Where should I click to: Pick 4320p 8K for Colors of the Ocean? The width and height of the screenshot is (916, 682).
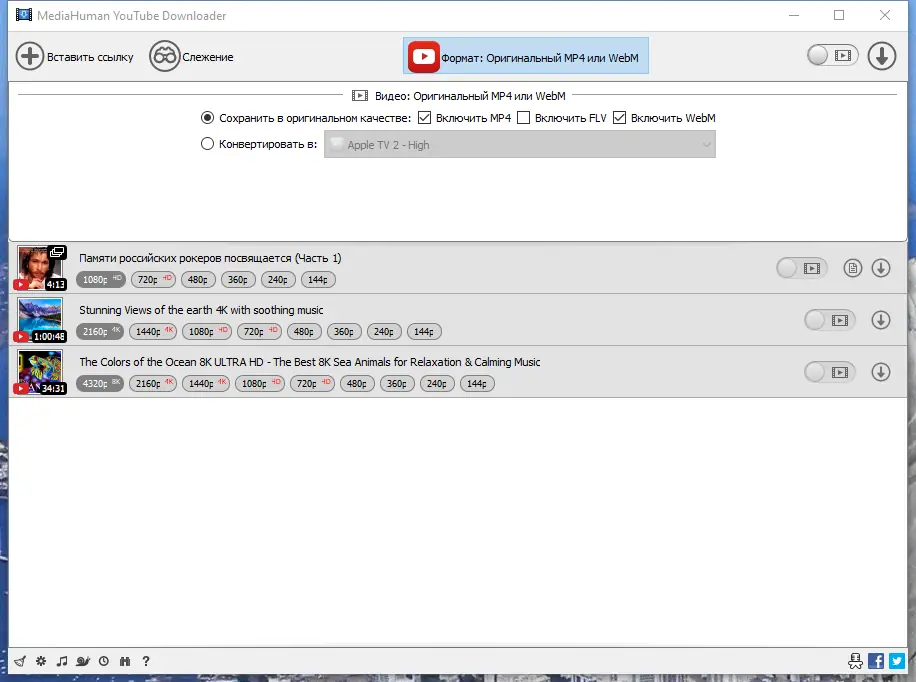pyautogui.click(x=100, y=384)
